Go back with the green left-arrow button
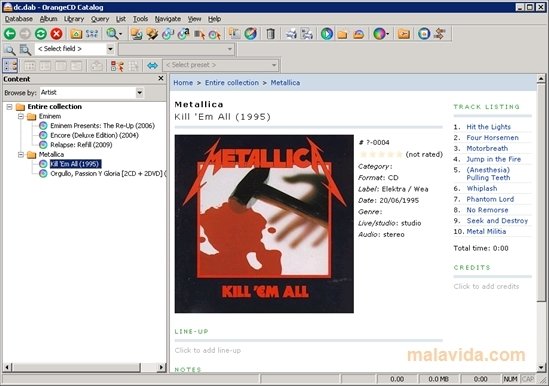This screenshot has height=386, width=549. 10,34
